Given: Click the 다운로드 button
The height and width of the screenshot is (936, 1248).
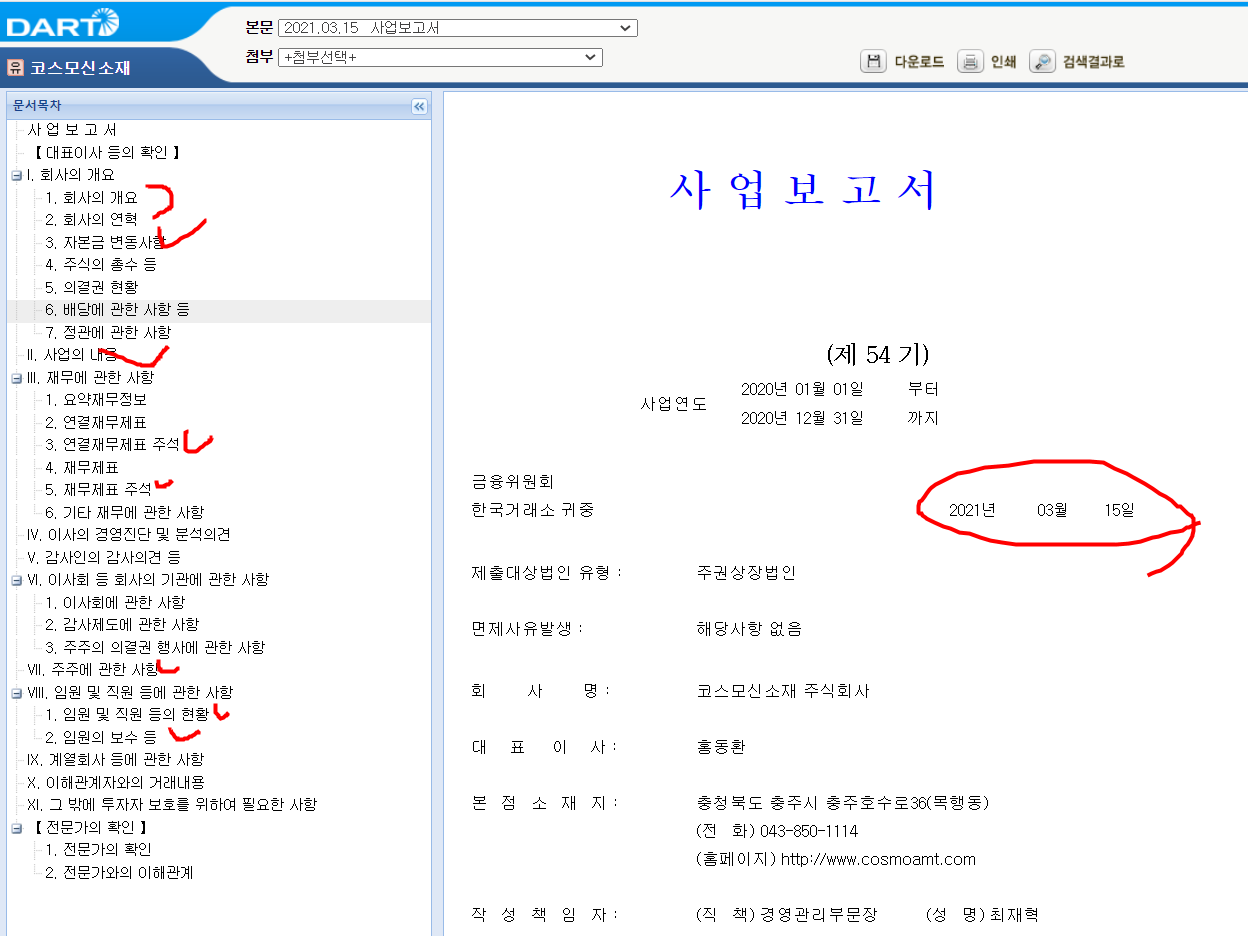Looking at the screenshot, I should (919, 62).
